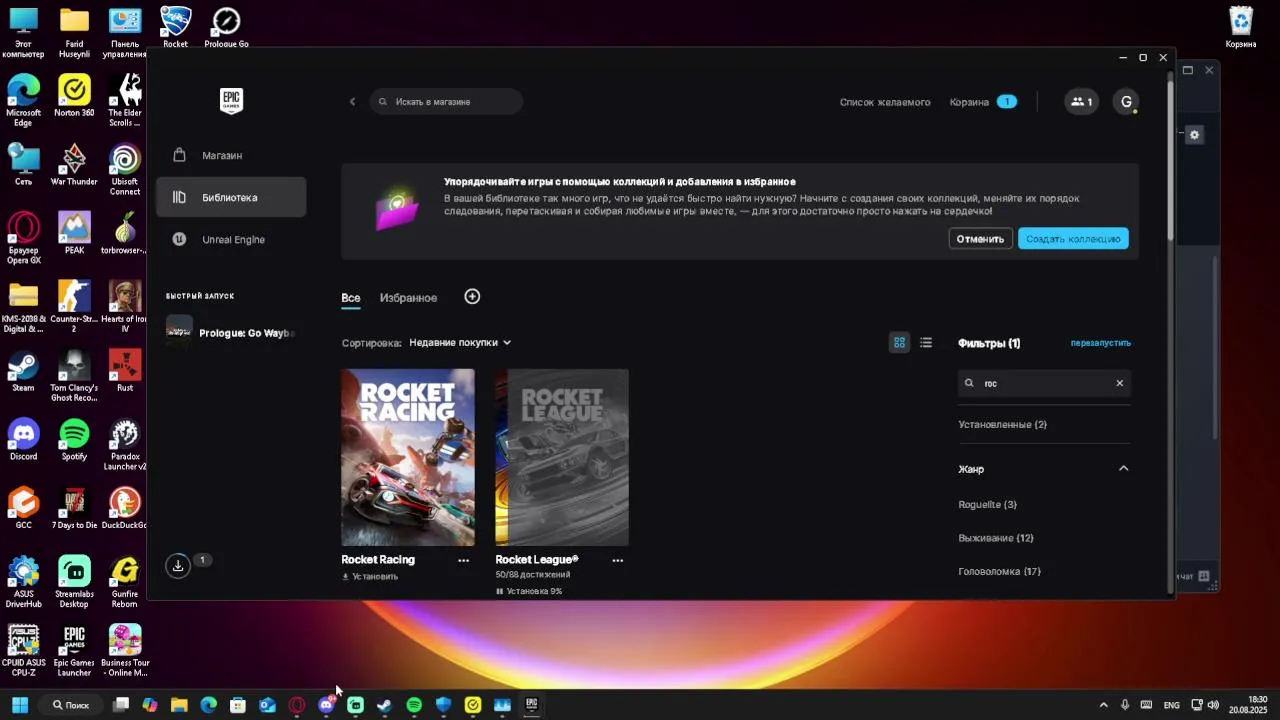
Task: Open Unreal Engine section
Action: (231, 240)
